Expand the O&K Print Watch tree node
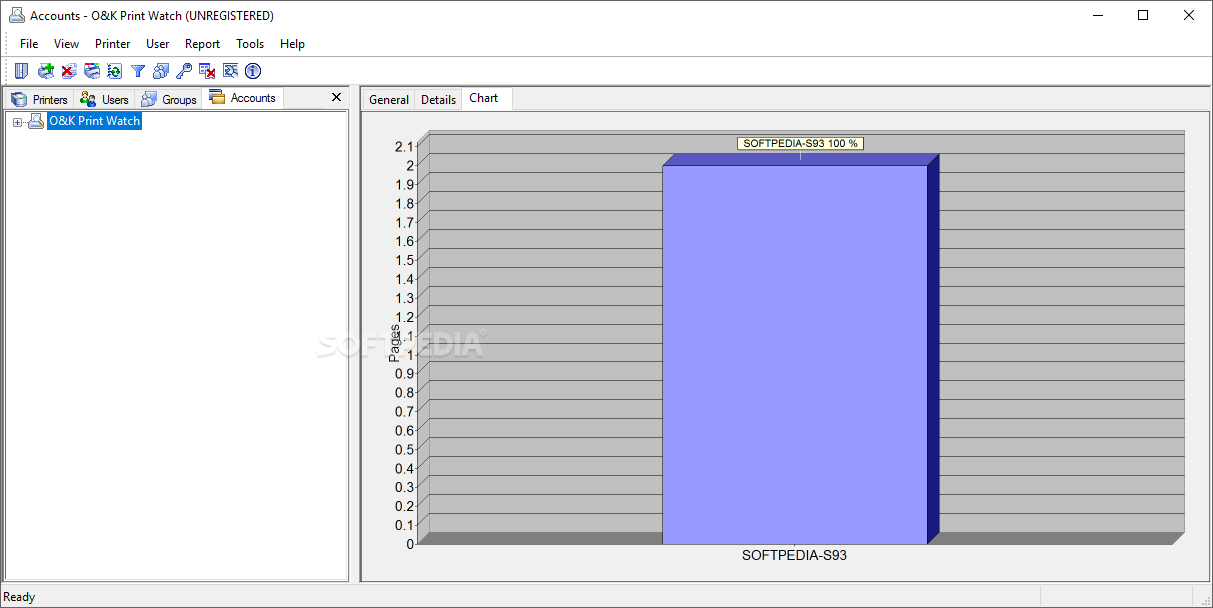This screenshot has height=608, width=1213. click(17, 122)
